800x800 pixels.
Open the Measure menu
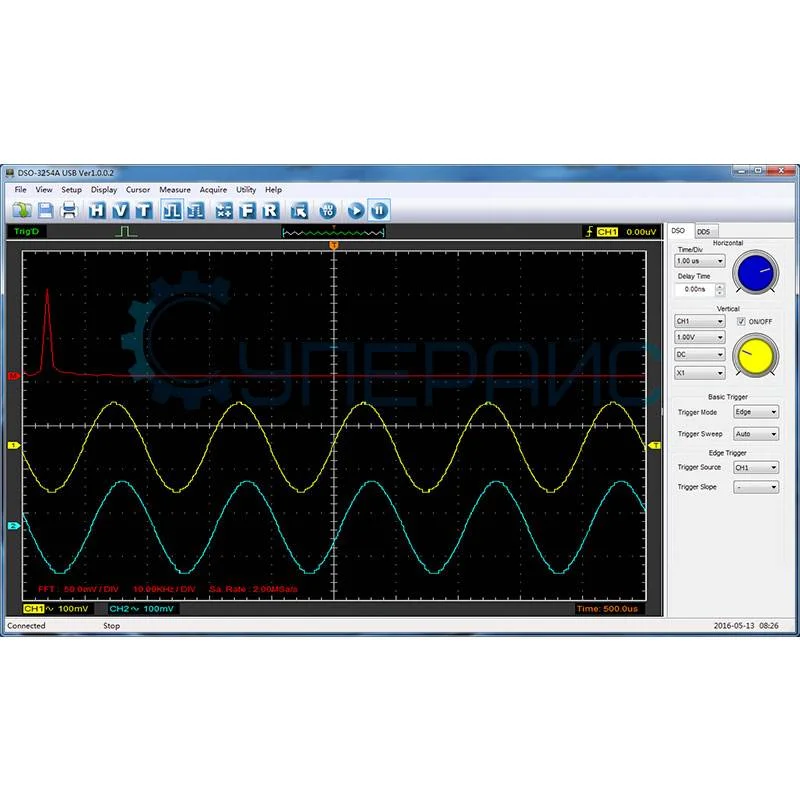(174, 189)
